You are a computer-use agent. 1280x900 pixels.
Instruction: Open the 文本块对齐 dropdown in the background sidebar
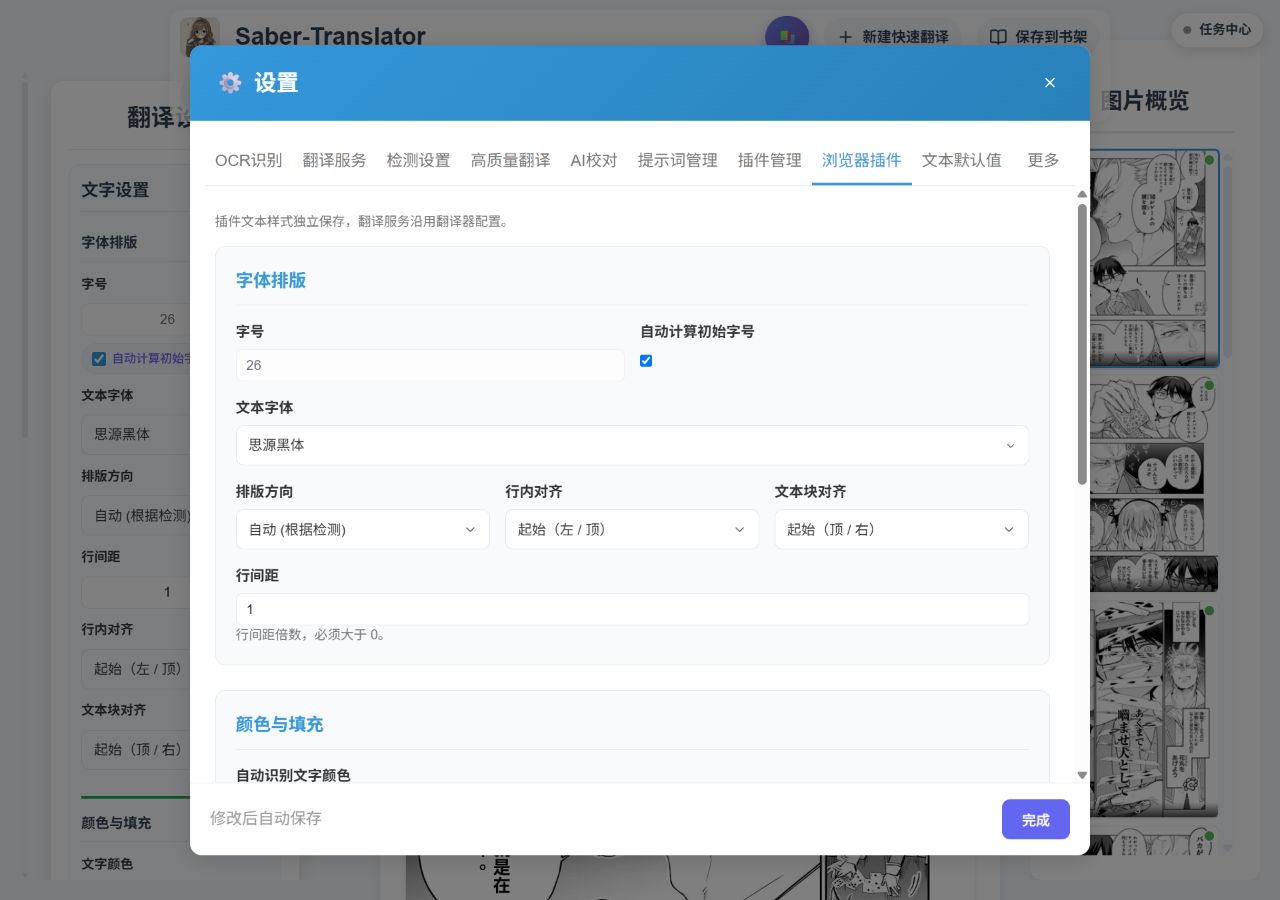click(x=136, y=749)
